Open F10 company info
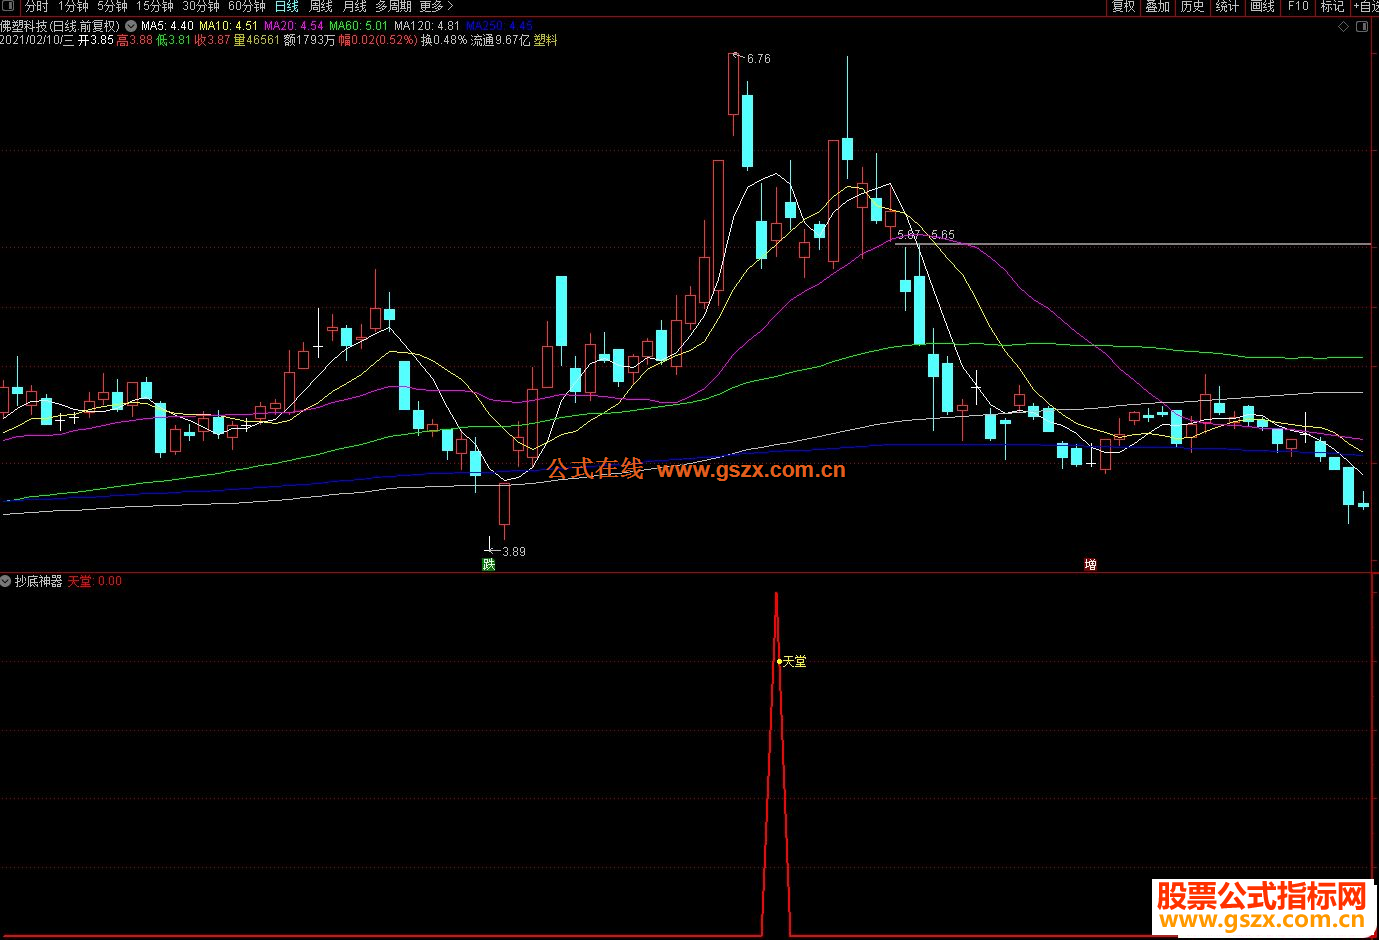 [1298, 6]
